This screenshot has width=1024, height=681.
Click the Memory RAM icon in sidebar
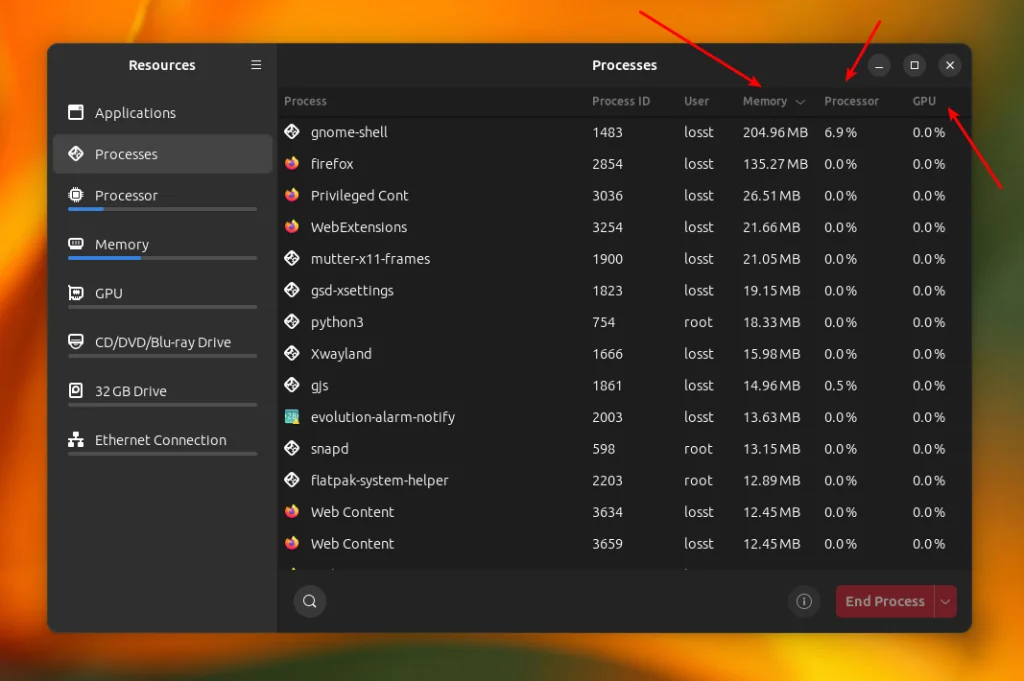(76, 244)
